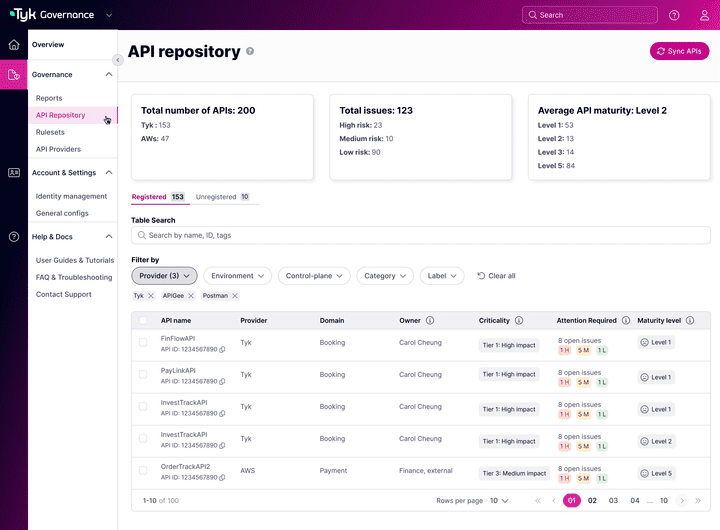Click the Attention Required info icon
This screenshot has height=530, width=720.
[626, 321]
